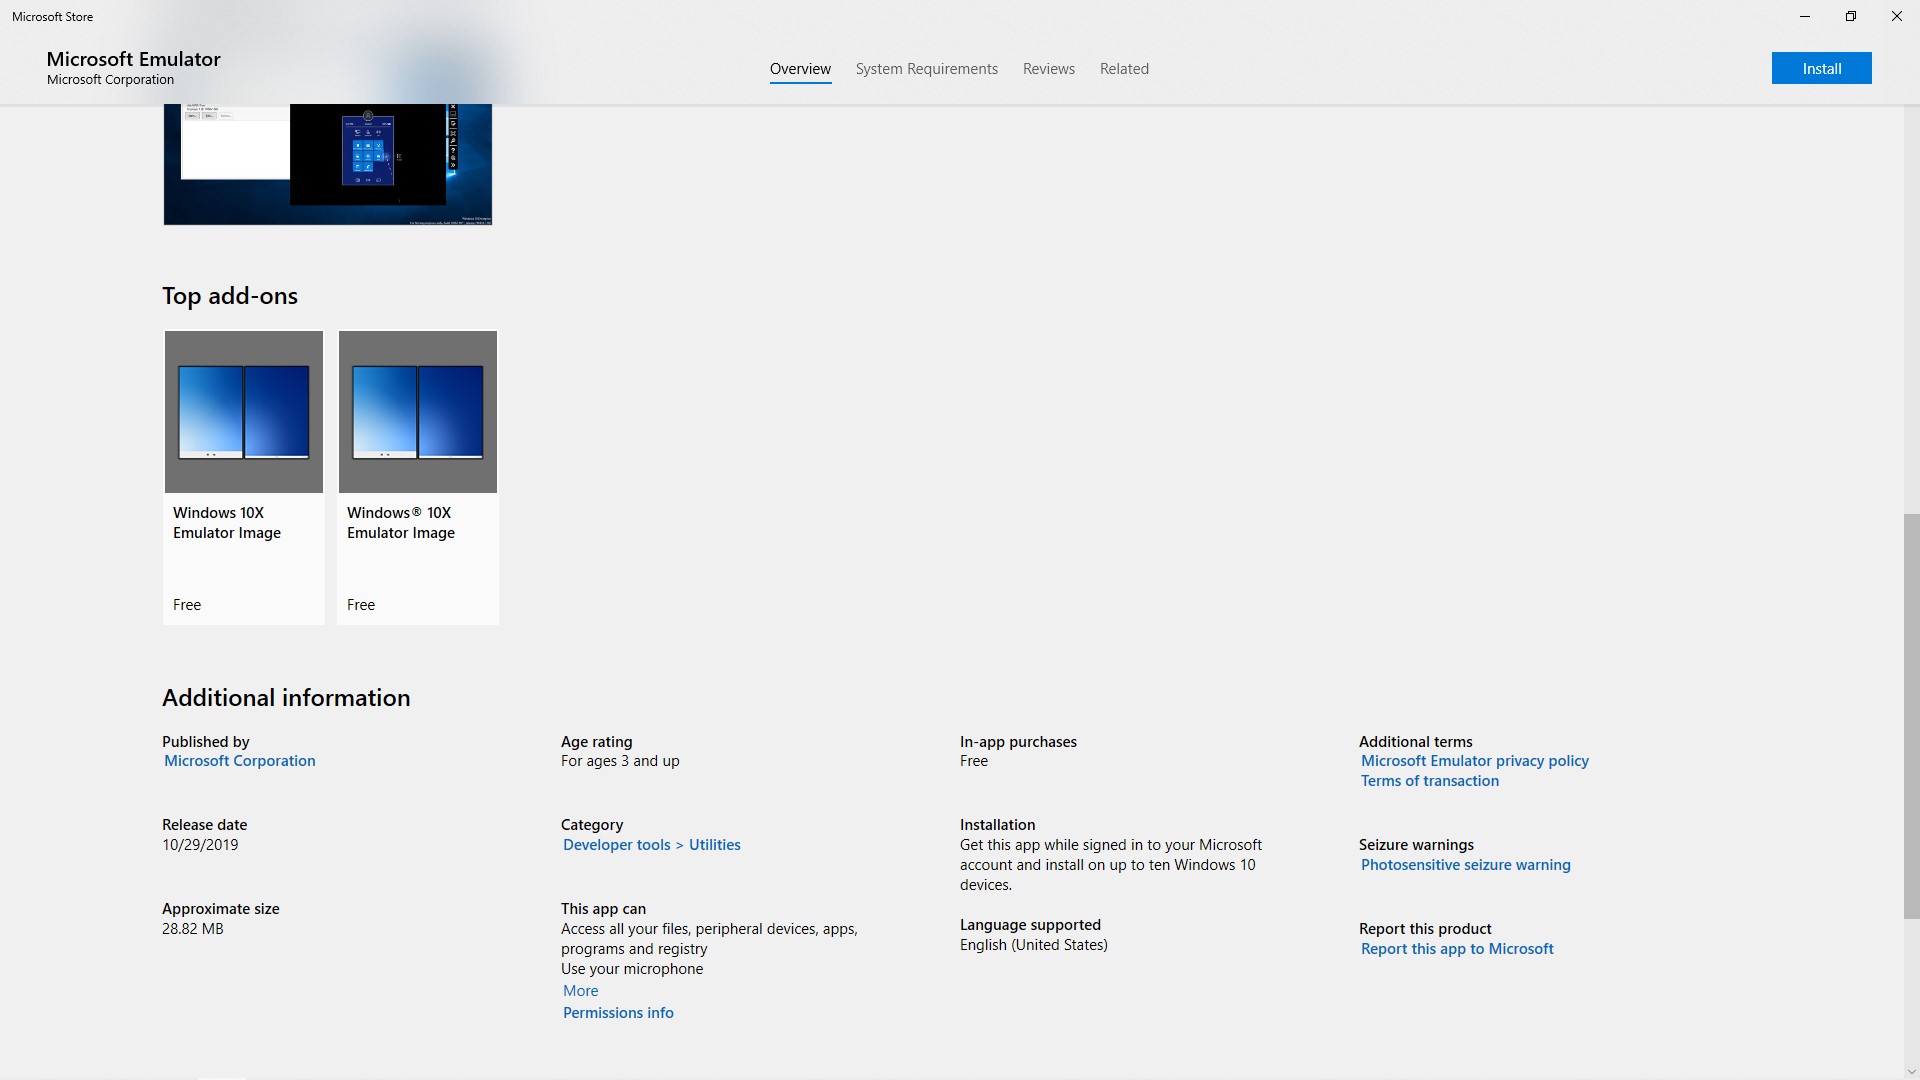Select the Related tab

point(1124,69)
